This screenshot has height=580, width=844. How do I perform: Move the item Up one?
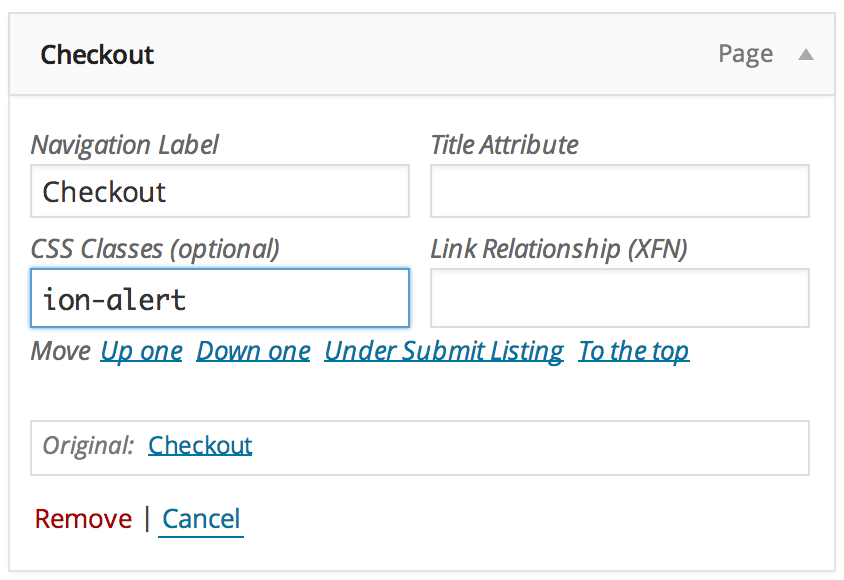[141, 351]
